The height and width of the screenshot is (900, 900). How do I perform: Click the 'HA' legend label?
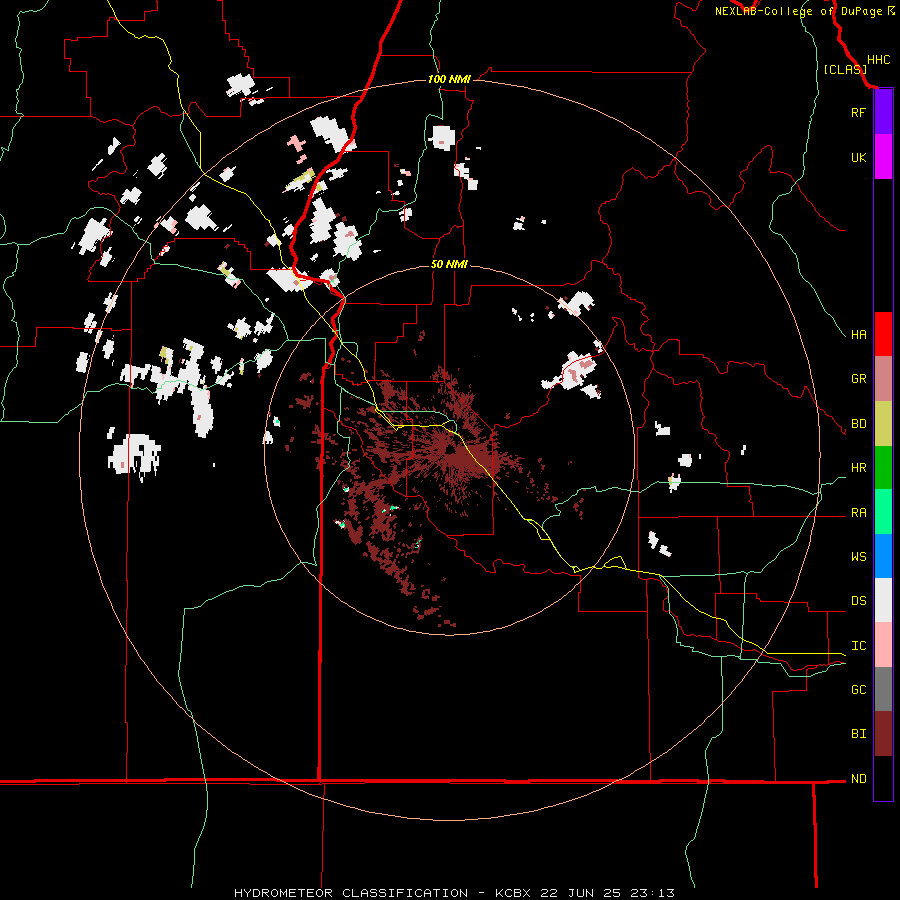[858, 334]
